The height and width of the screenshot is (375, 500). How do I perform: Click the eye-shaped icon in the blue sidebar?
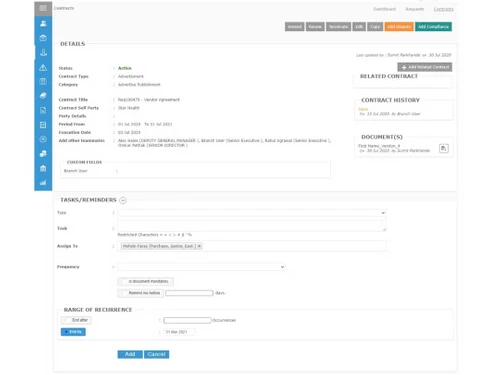(43, 38)
